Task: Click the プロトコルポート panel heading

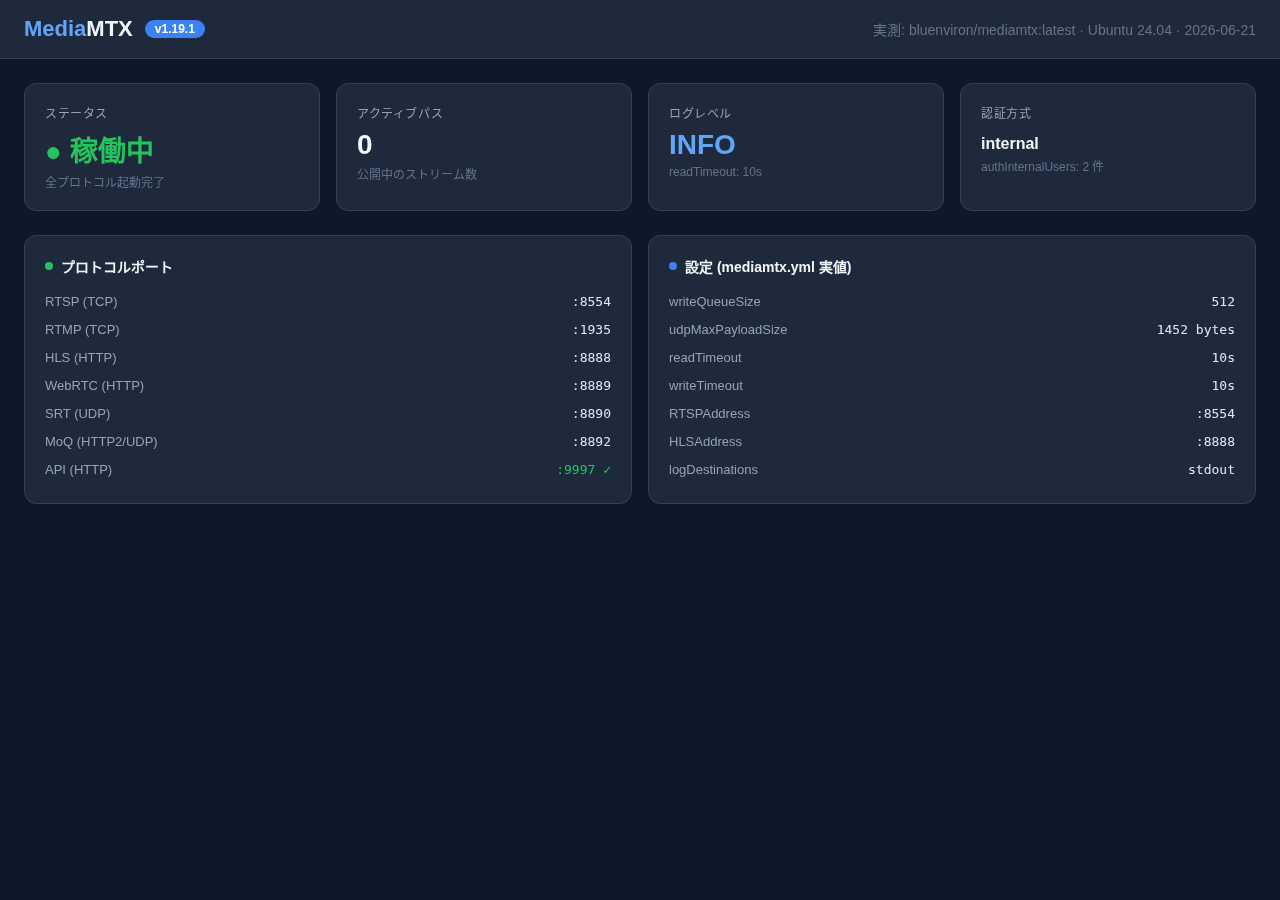Action: click(117, 267)
